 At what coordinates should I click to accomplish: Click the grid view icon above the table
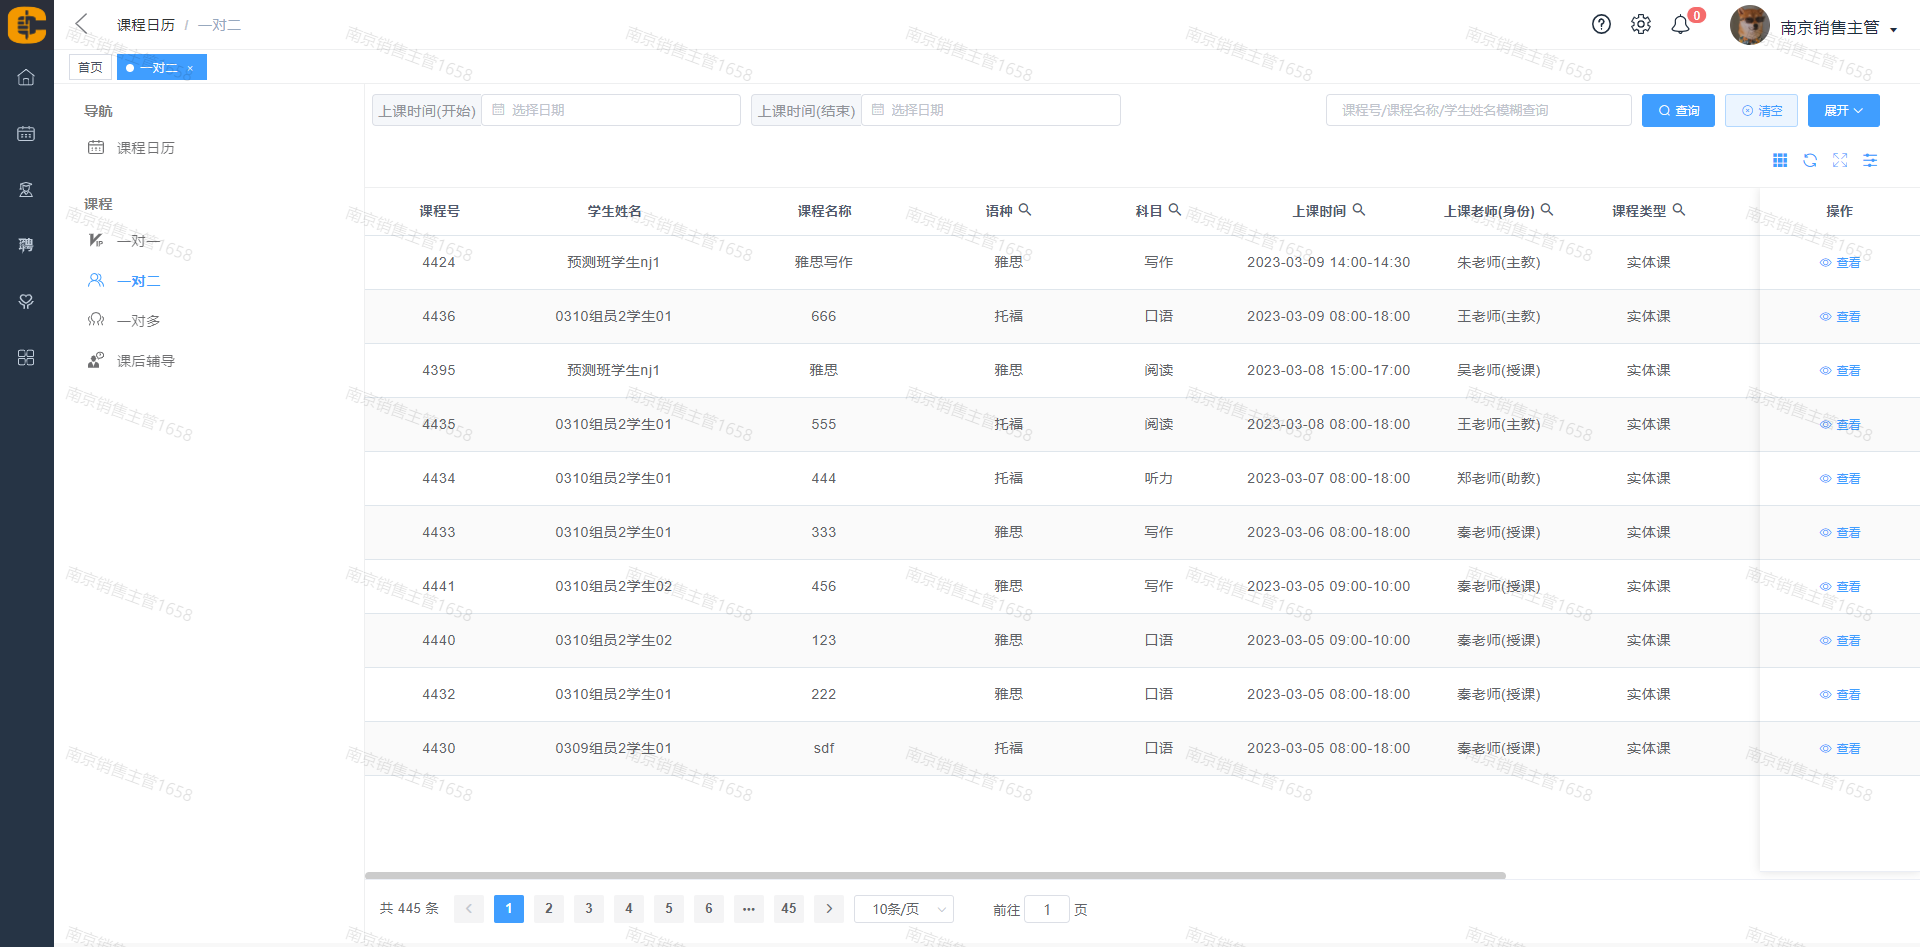(1780, 160)
